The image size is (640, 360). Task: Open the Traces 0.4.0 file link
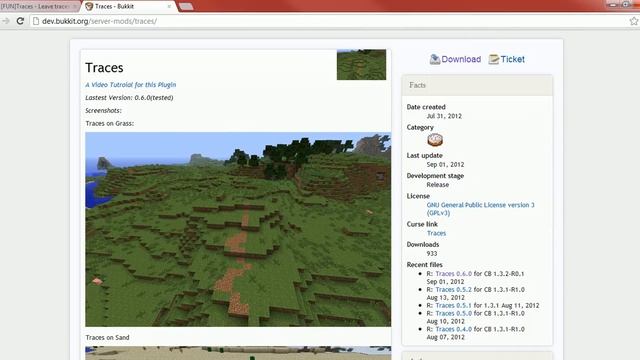coord(453,329)
